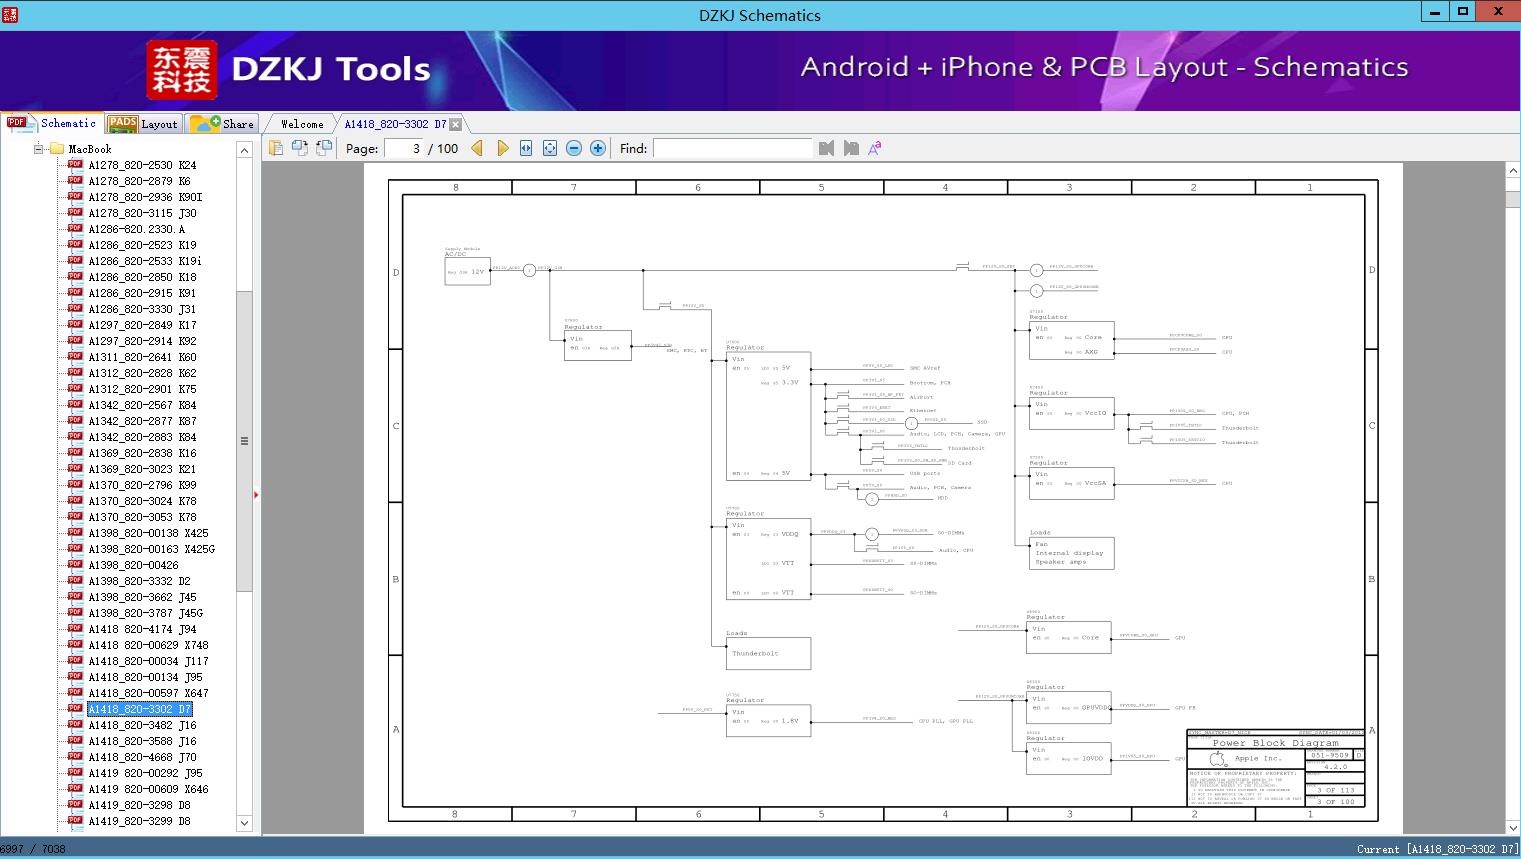The image size is (1521, 859).
Task: Click the red sidebar collapse arrow
Action: pos(257,494)
